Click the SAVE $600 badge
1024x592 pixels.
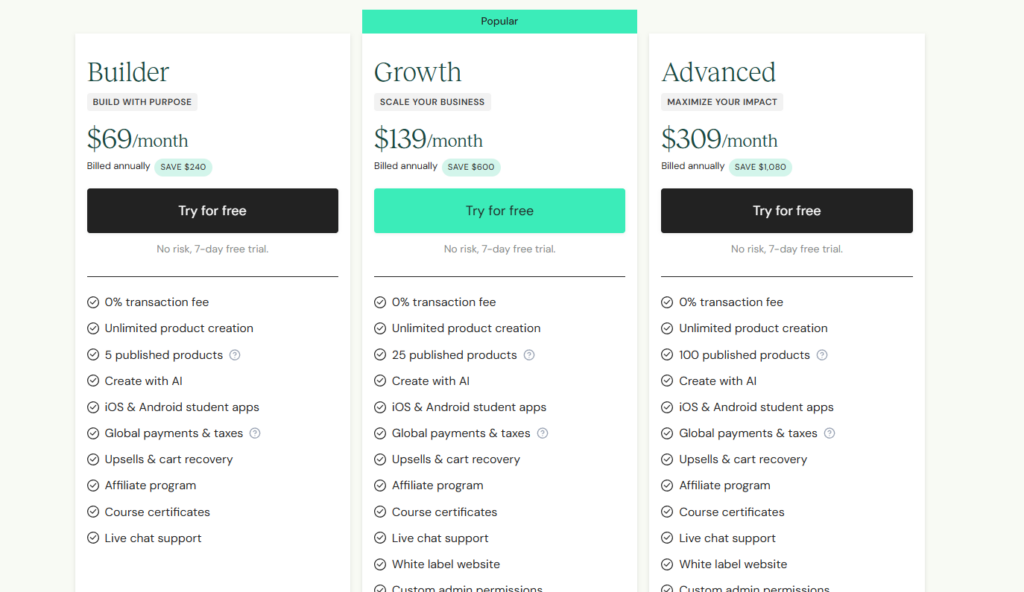[x=470, y=167]
